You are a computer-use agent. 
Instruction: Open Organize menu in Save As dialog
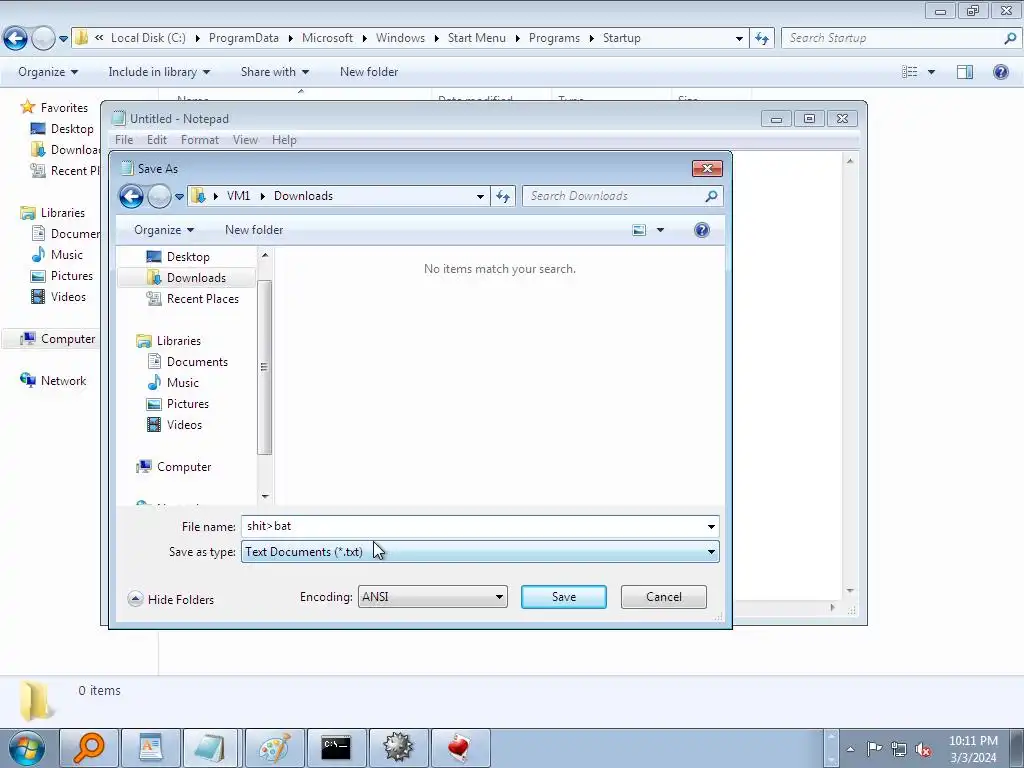(x=164, y=230)
